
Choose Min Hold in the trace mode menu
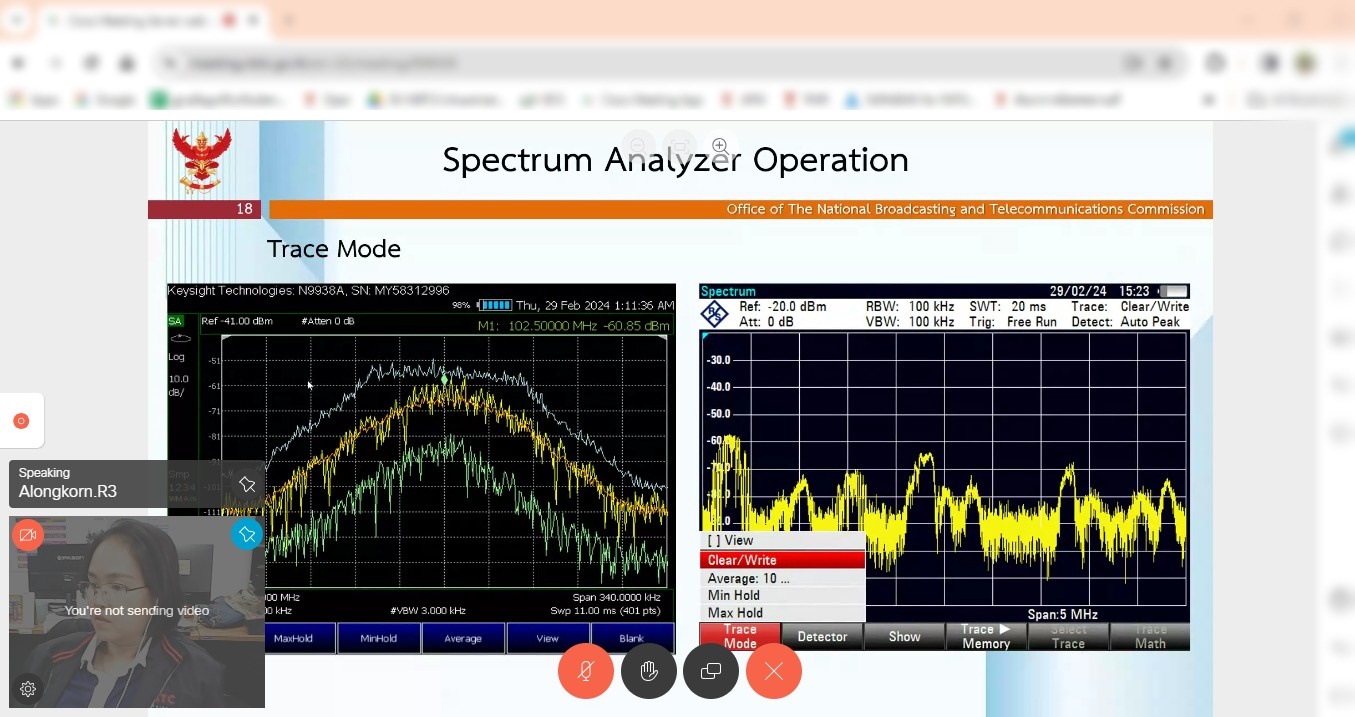coord(782,595)
